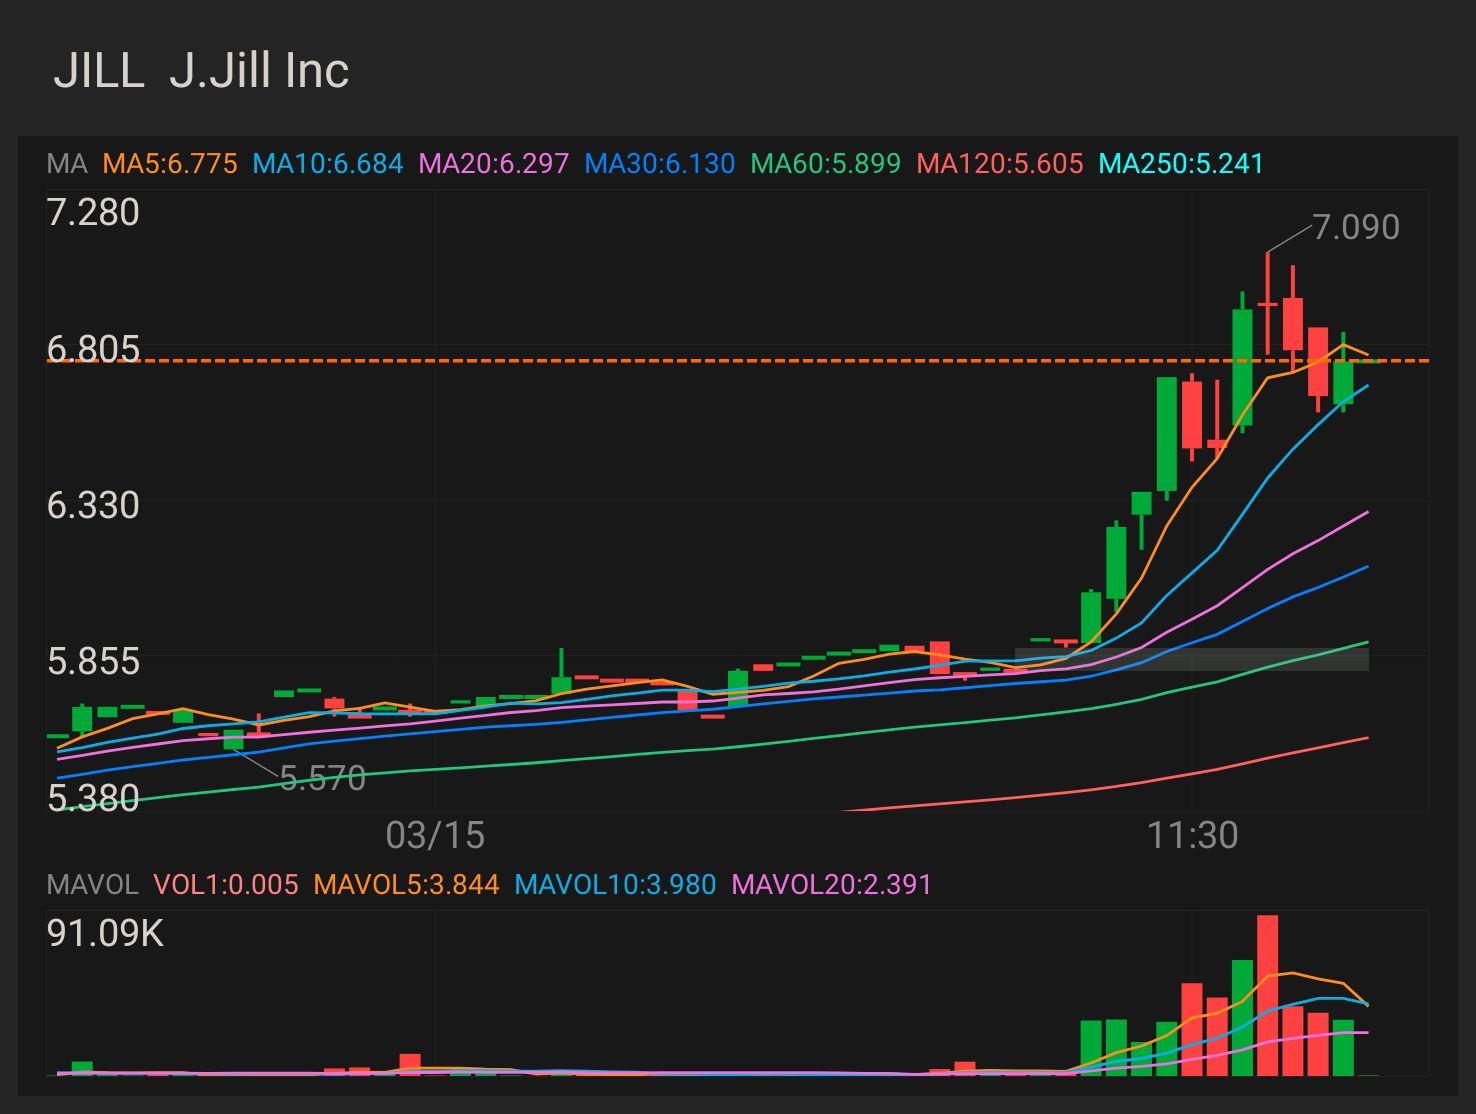Viewport: 1476px width, 1114px height.
Task: Select the MA5:6.775 indicator label
Action: coord(170,164)
